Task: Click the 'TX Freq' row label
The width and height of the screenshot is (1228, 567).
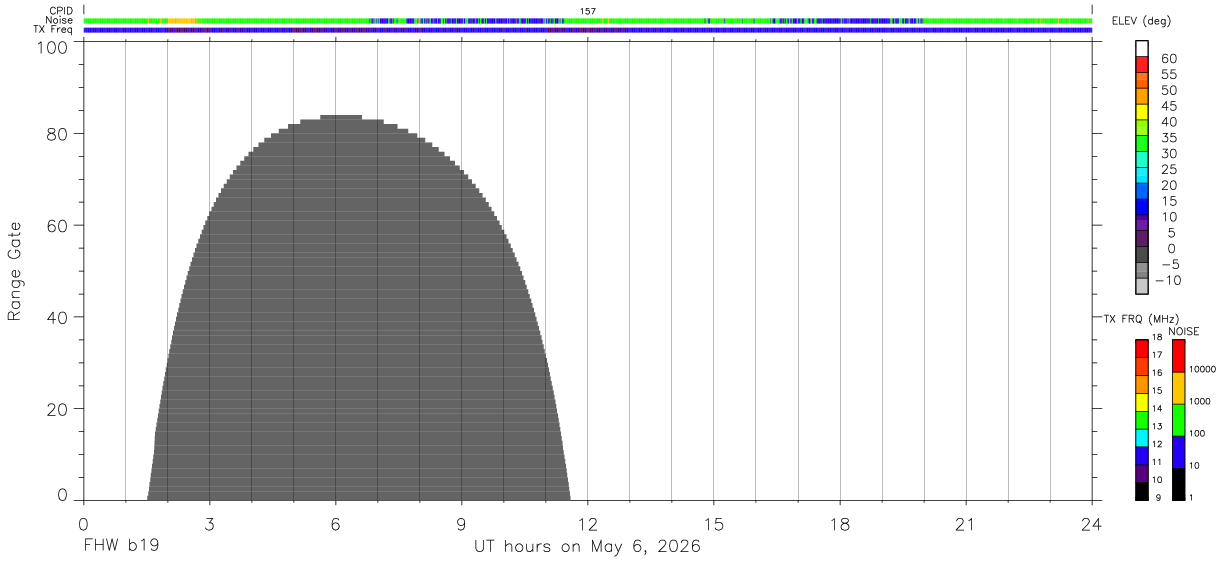Action: 55,30
